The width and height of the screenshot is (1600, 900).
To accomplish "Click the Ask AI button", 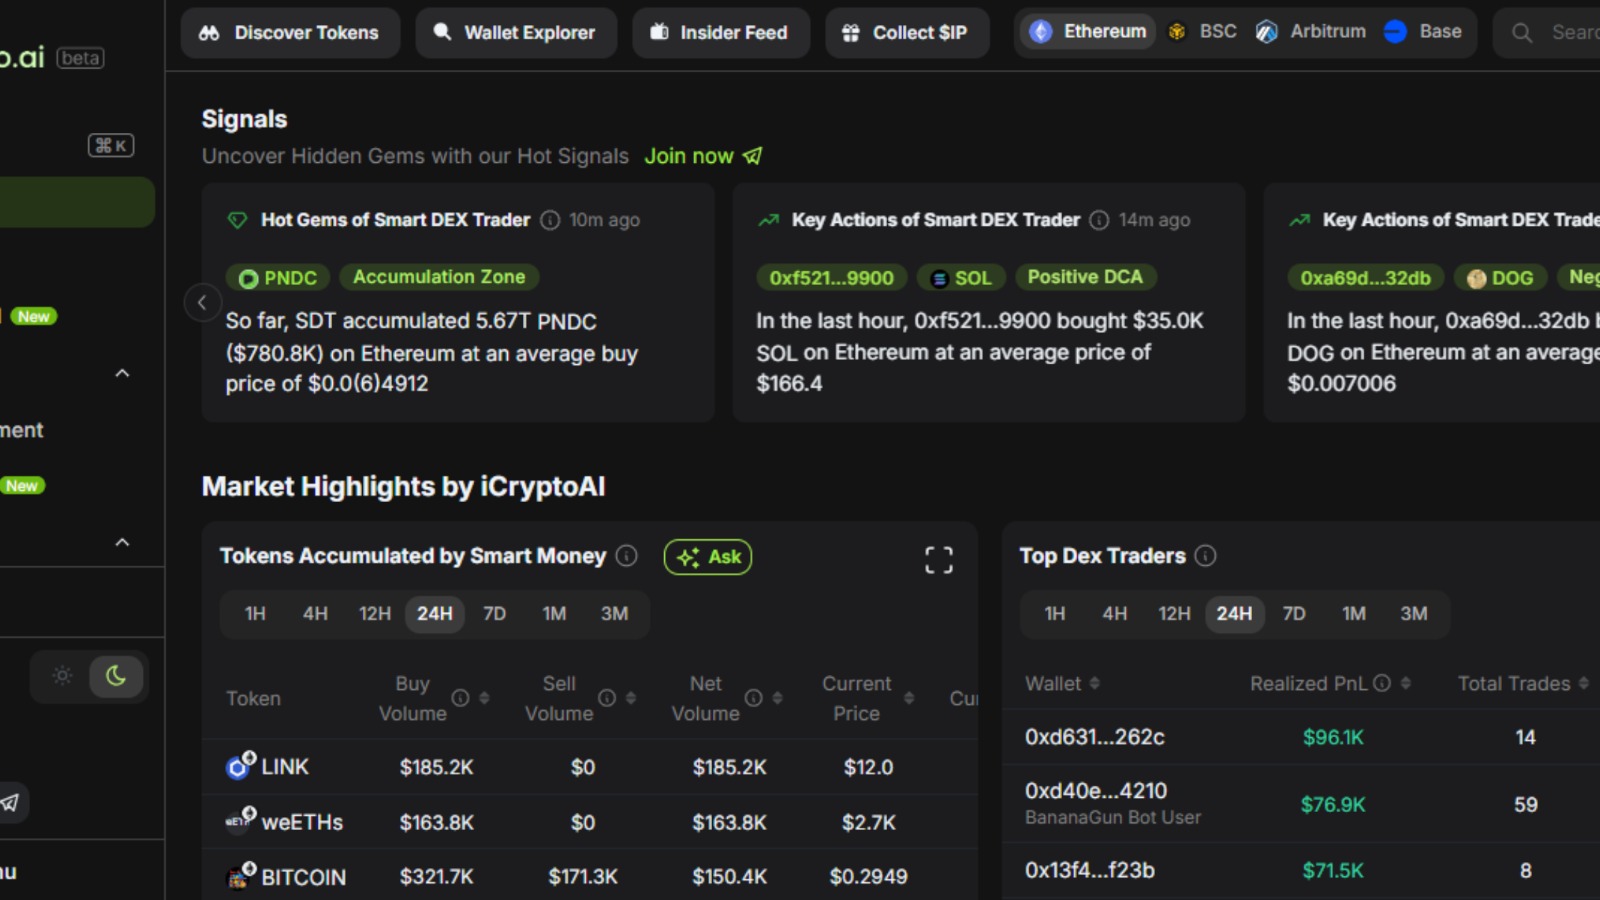I will tap(708, 557).
